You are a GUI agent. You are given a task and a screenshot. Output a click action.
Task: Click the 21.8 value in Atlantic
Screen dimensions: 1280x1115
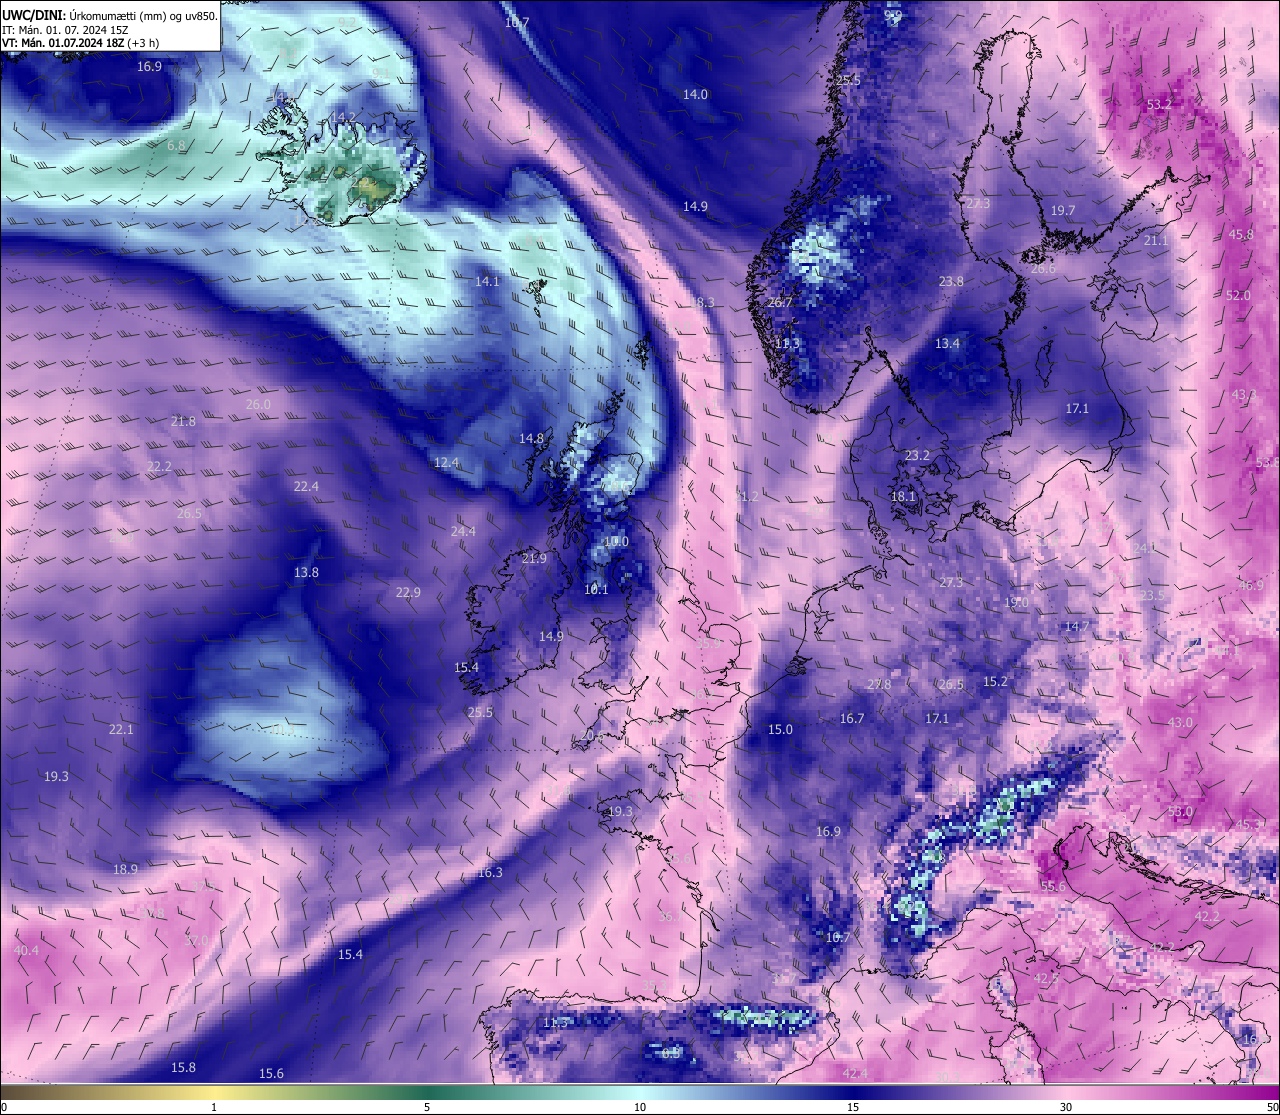[x=183, y=421]
